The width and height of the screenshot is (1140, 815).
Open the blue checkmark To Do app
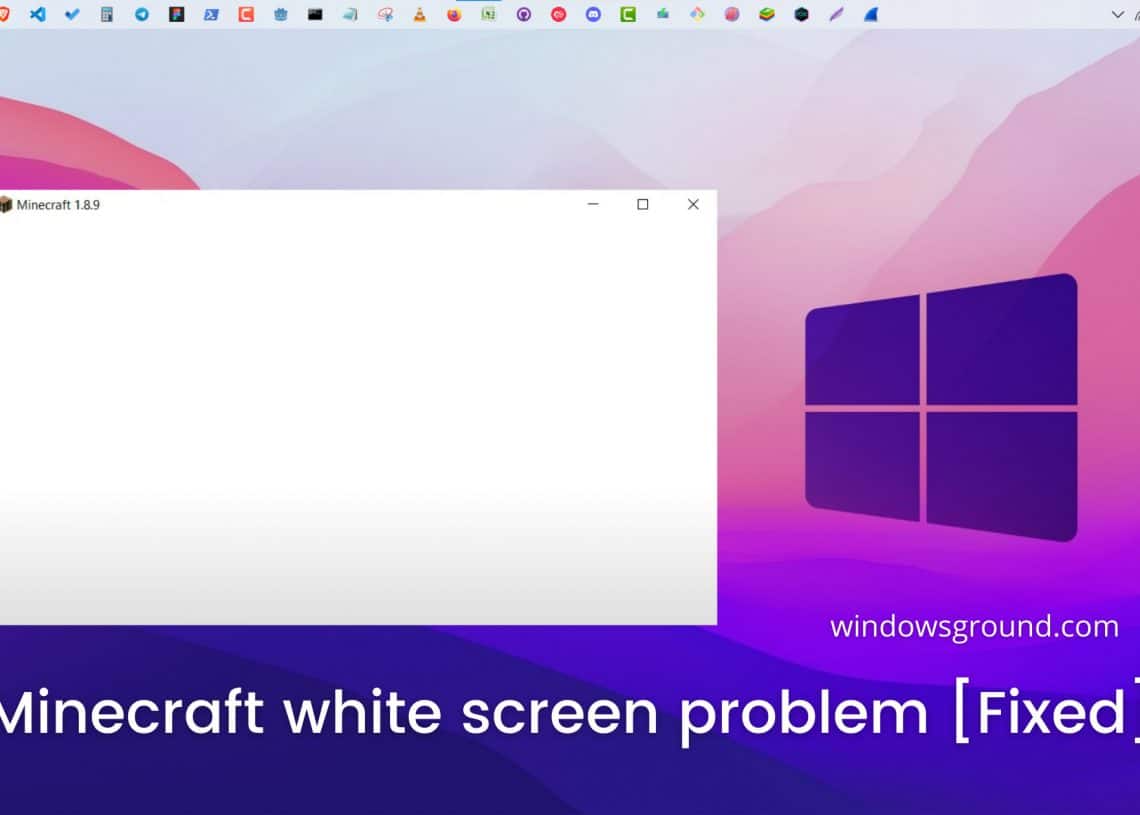72,14
